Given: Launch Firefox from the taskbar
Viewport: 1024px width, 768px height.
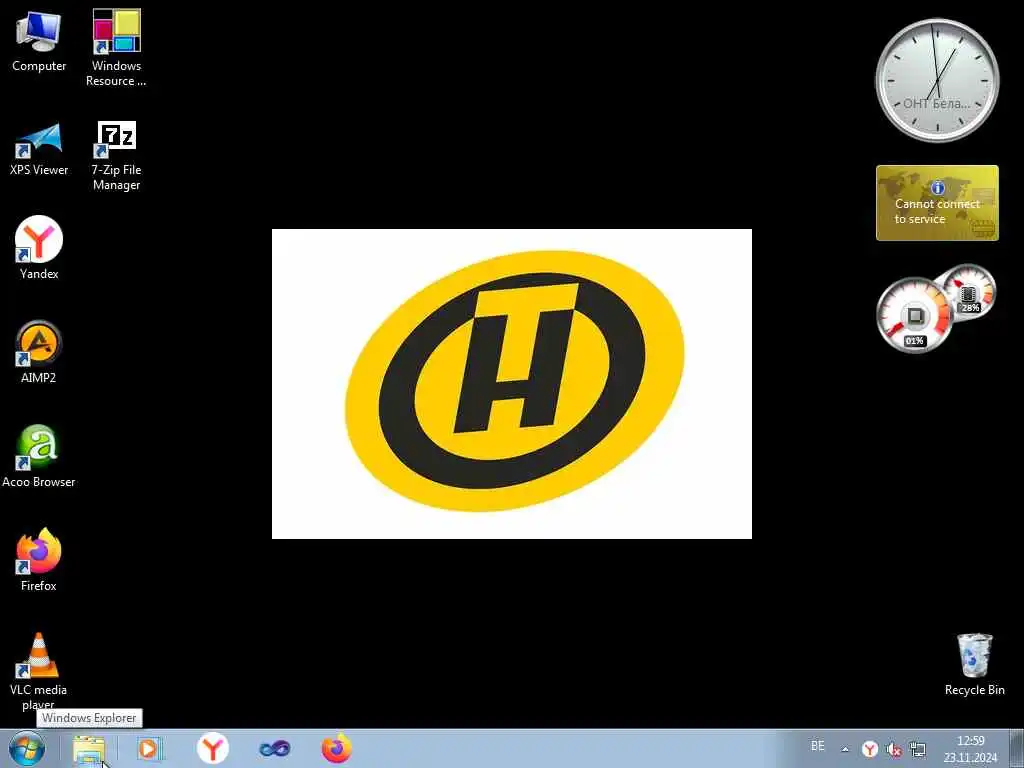Looking at the screenshot, I should coord(337,748).
